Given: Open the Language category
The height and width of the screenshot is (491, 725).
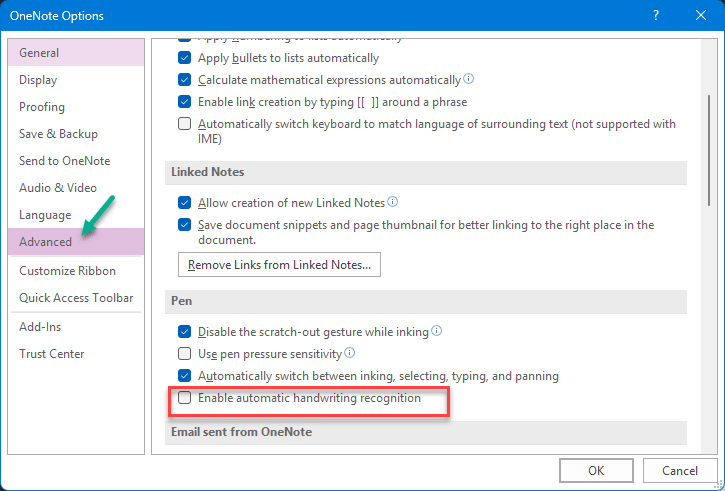Looking at the screenshot, I should pyautogui.click(x=76, y=215).
